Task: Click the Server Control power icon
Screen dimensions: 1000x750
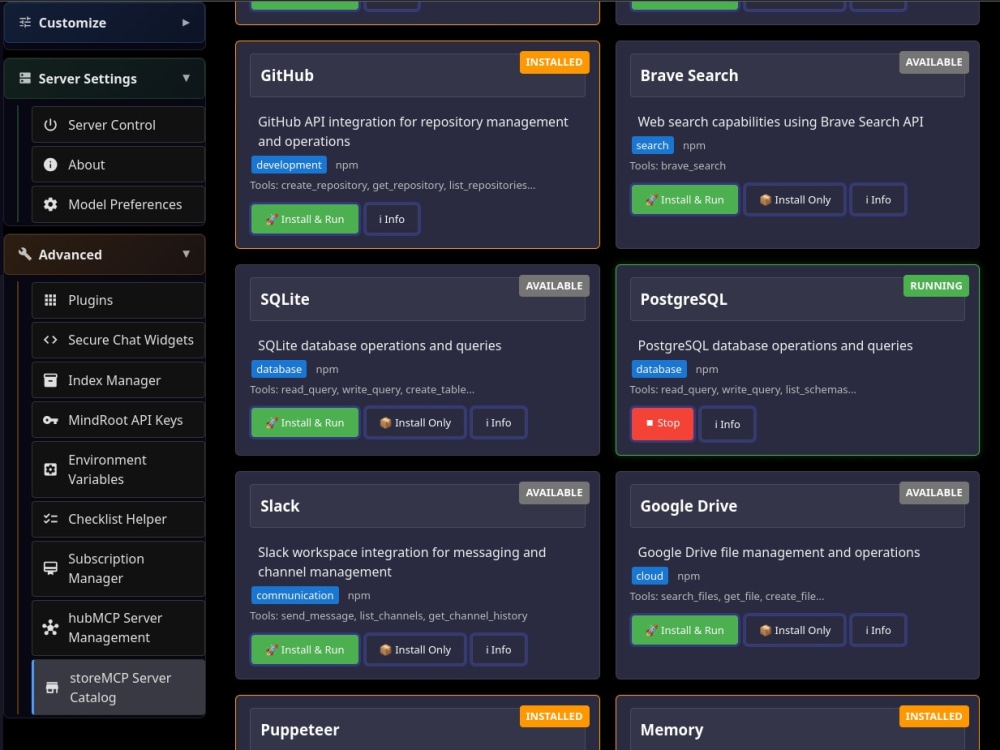Action: (x=50, y=125)
